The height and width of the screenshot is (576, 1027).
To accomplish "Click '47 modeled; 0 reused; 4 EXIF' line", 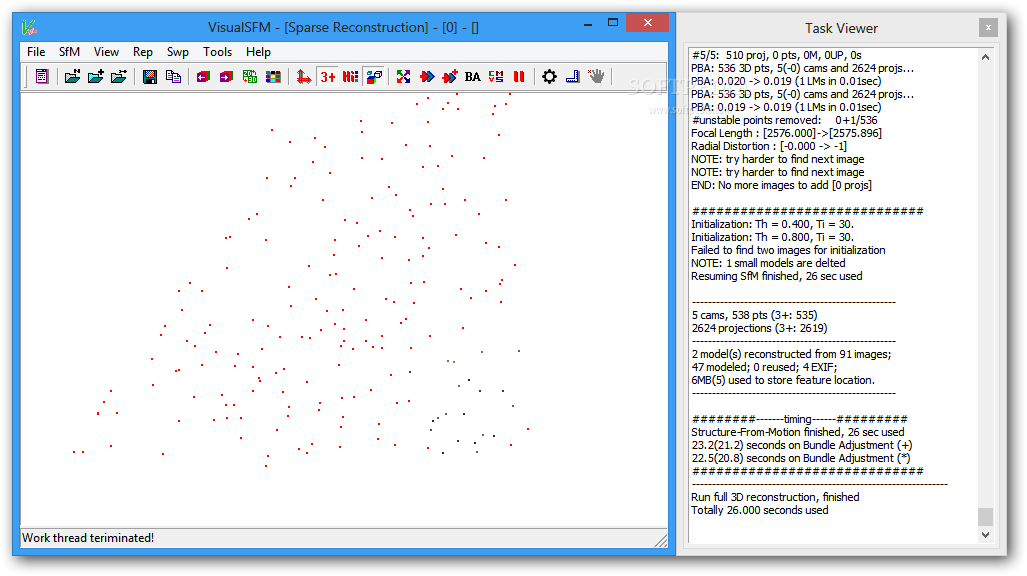I will pos(764,368).
